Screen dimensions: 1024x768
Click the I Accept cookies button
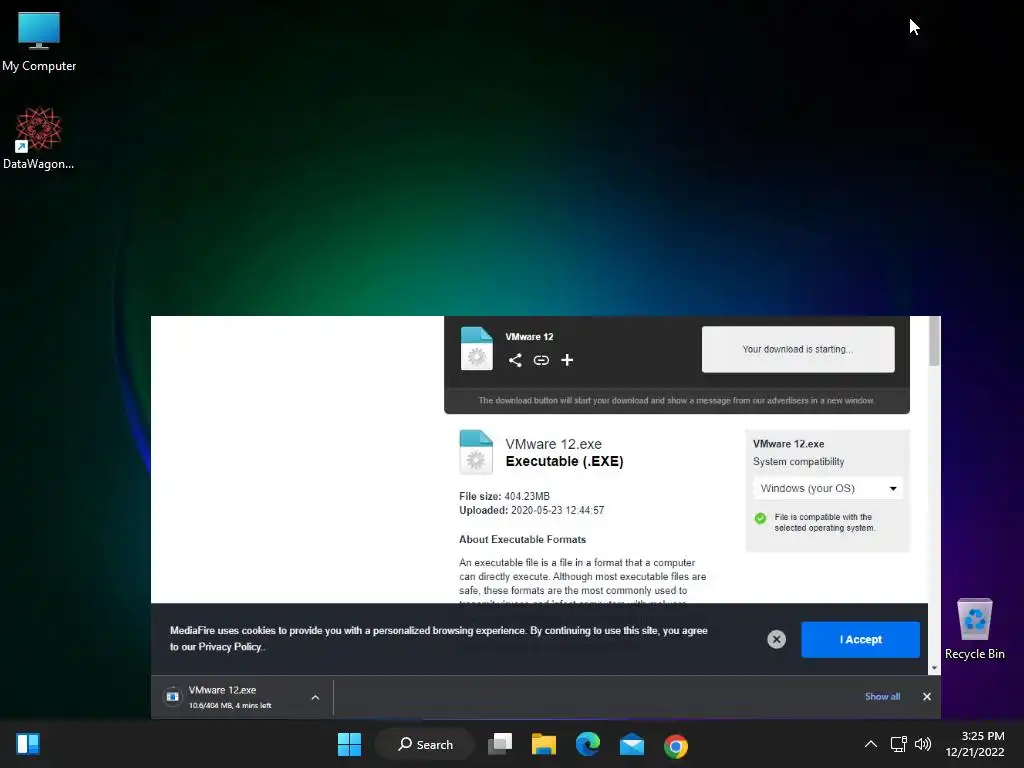point(860,639)
